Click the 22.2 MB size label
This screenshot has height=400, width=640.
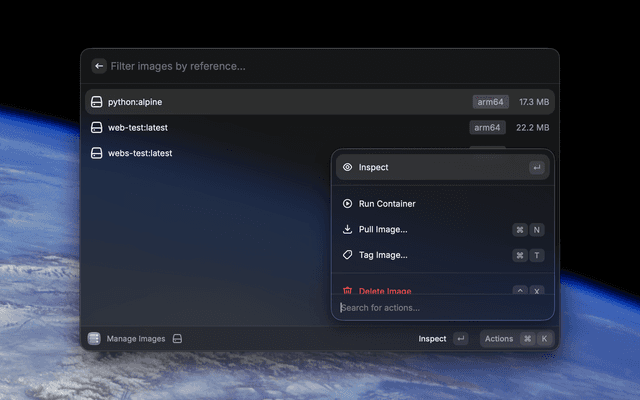(532, 127)
